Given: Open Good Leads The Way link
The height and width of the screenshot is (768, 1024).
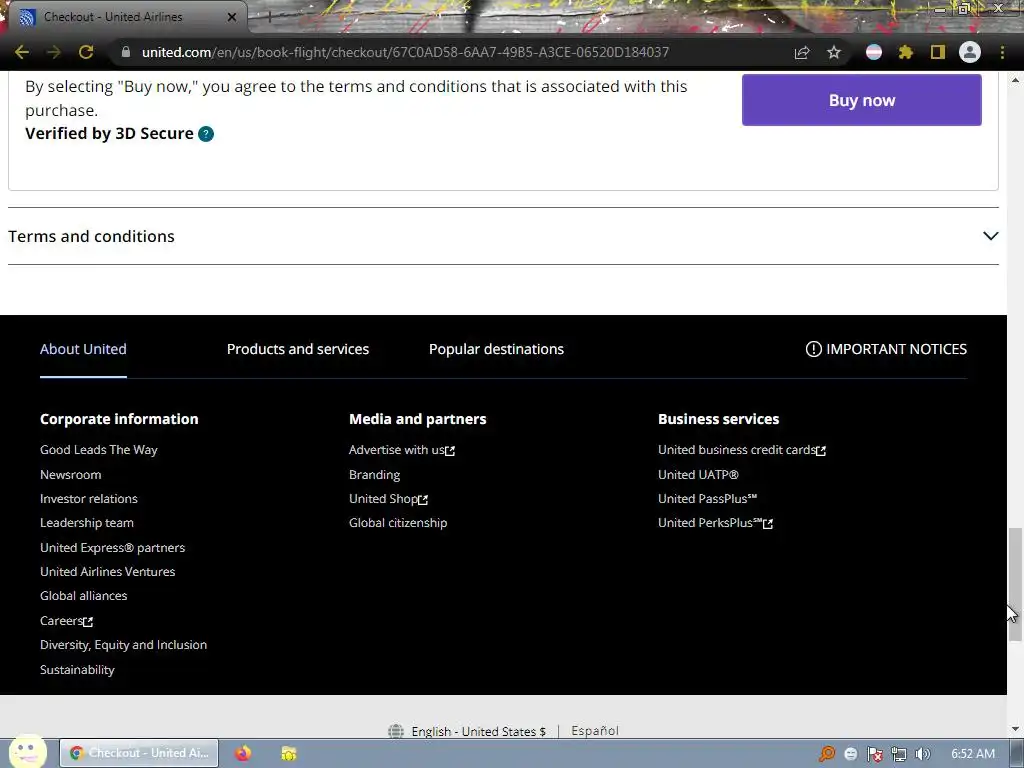Looking at the screenshot, I should tap(99, 450).
